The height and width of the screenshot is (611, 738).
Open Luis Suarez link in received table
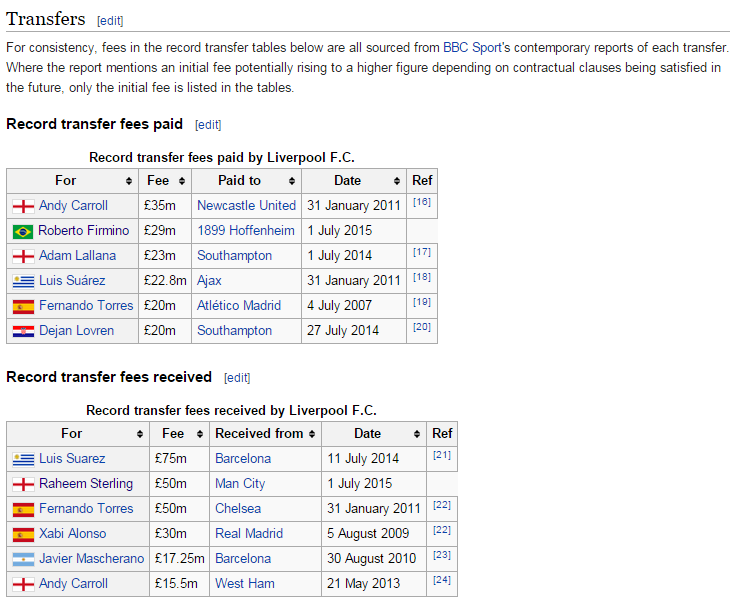[x=72, y=458]
